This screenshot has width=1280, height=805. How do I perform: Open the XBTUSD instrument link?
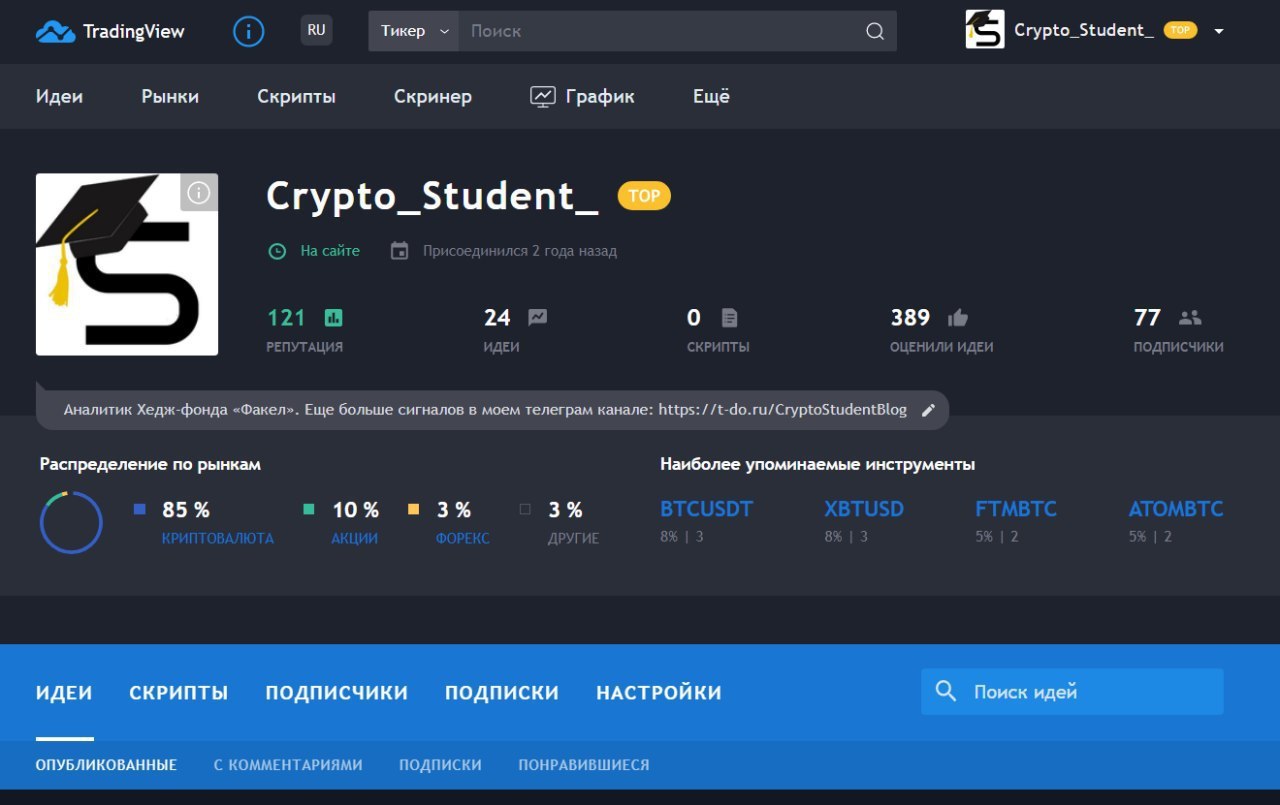click(864, 509)
